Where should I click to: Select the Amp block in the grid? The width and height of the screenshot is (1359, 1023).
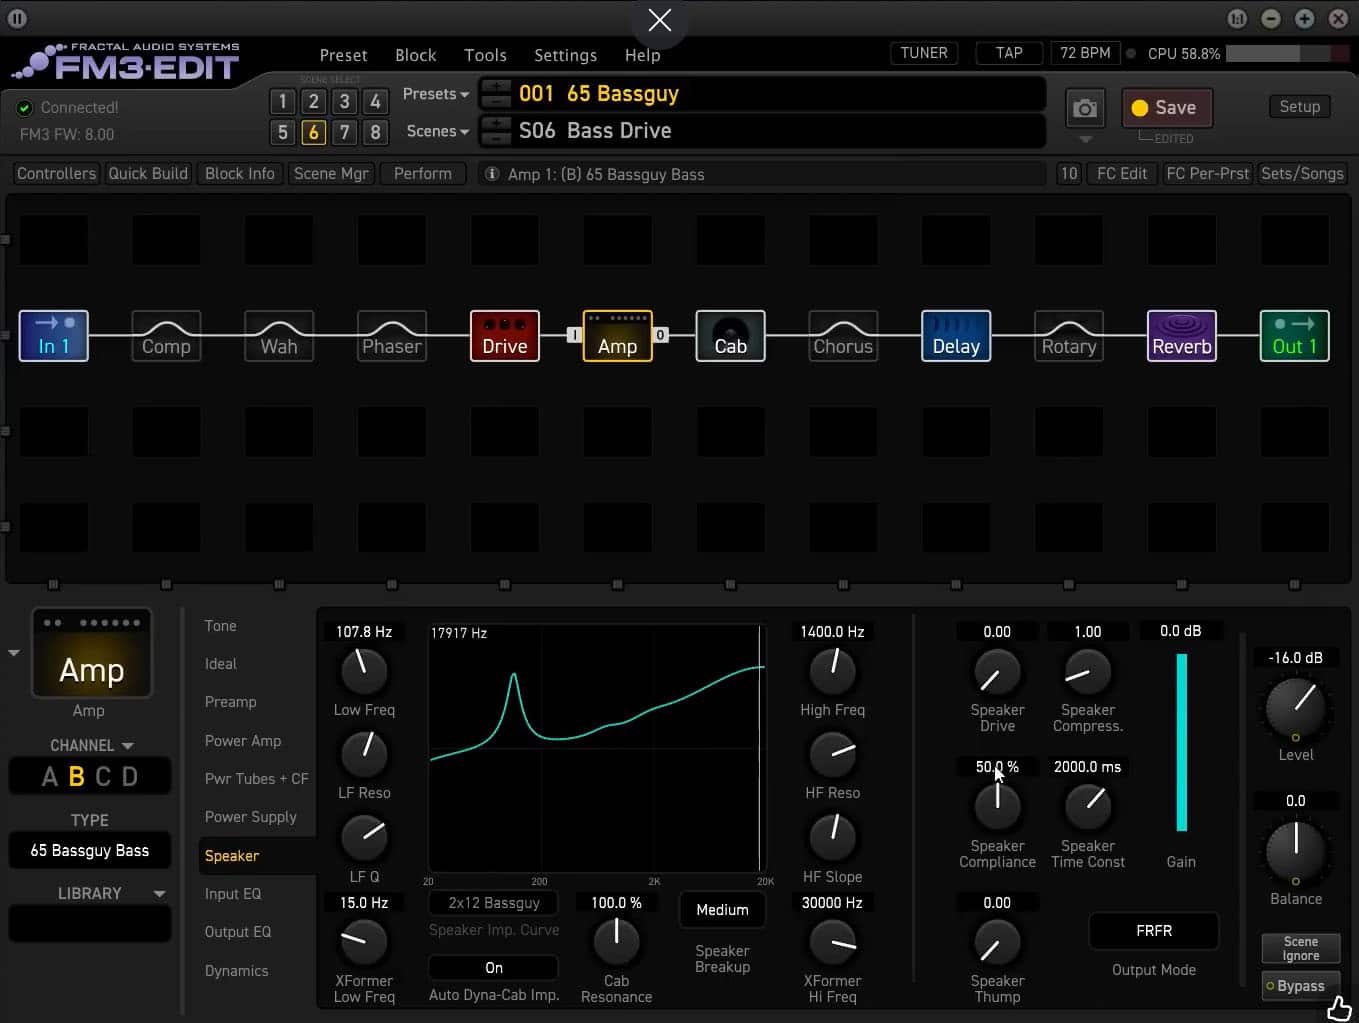point(618,335)
